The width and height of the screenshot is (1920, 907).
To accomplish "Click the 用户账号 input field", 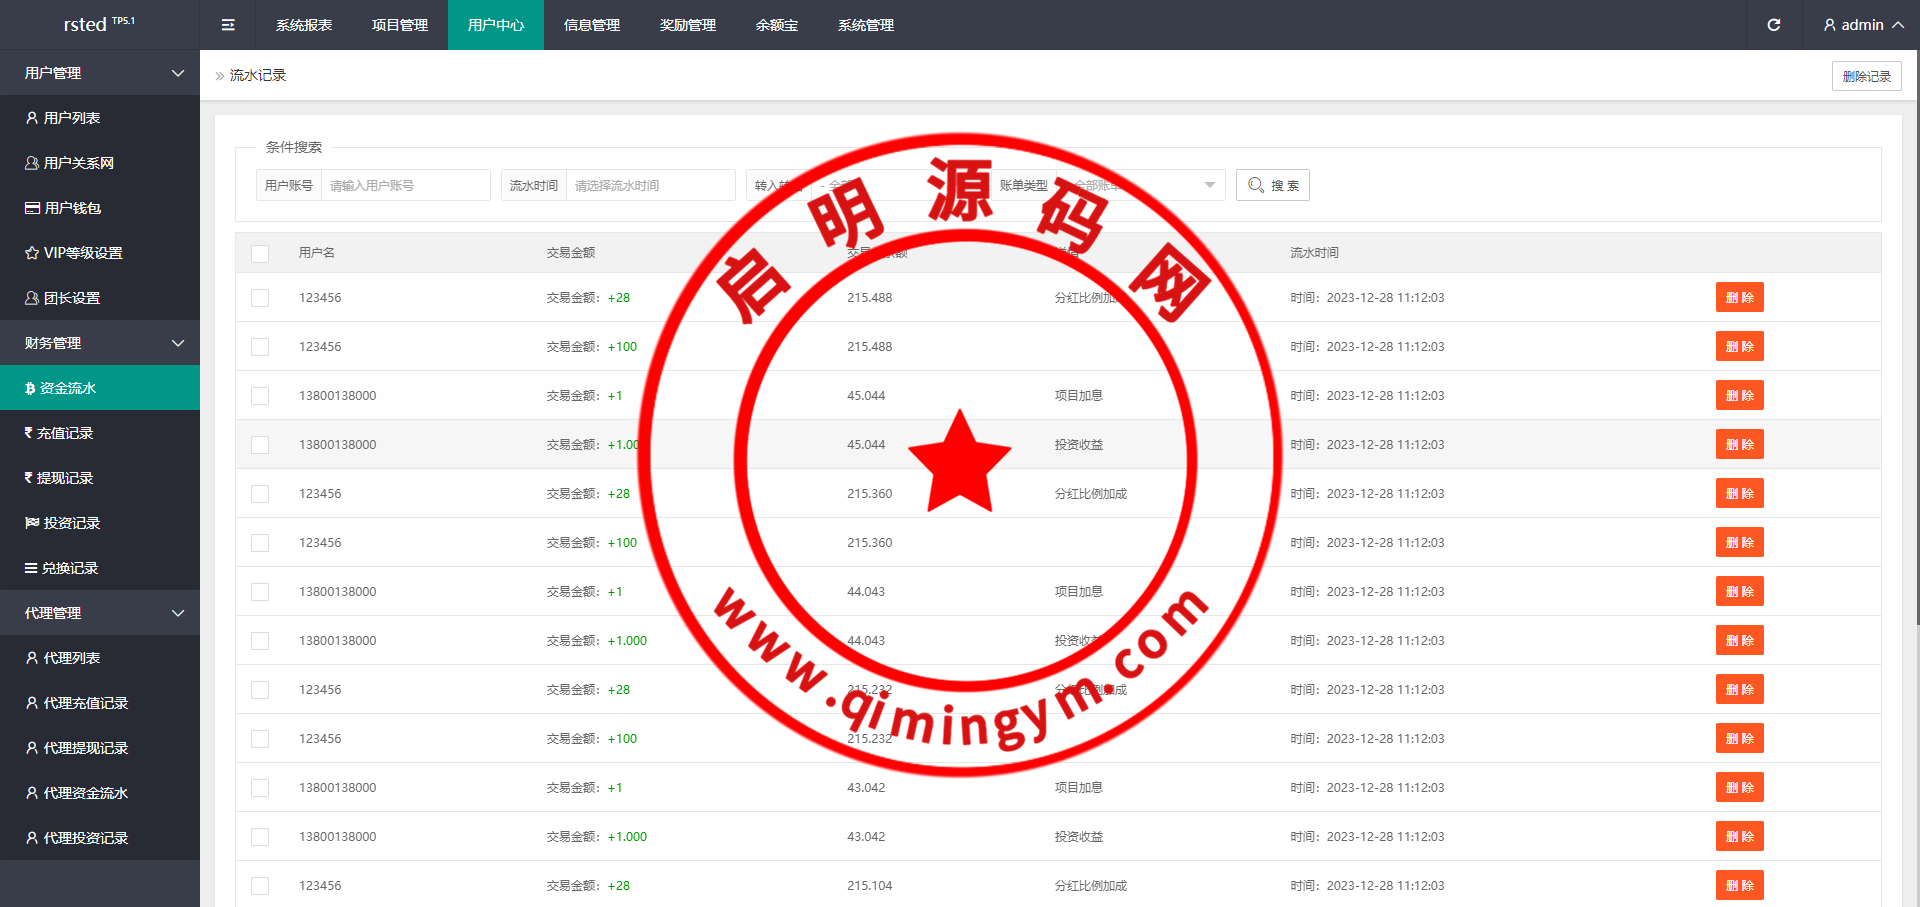I will tap(405, 185).
